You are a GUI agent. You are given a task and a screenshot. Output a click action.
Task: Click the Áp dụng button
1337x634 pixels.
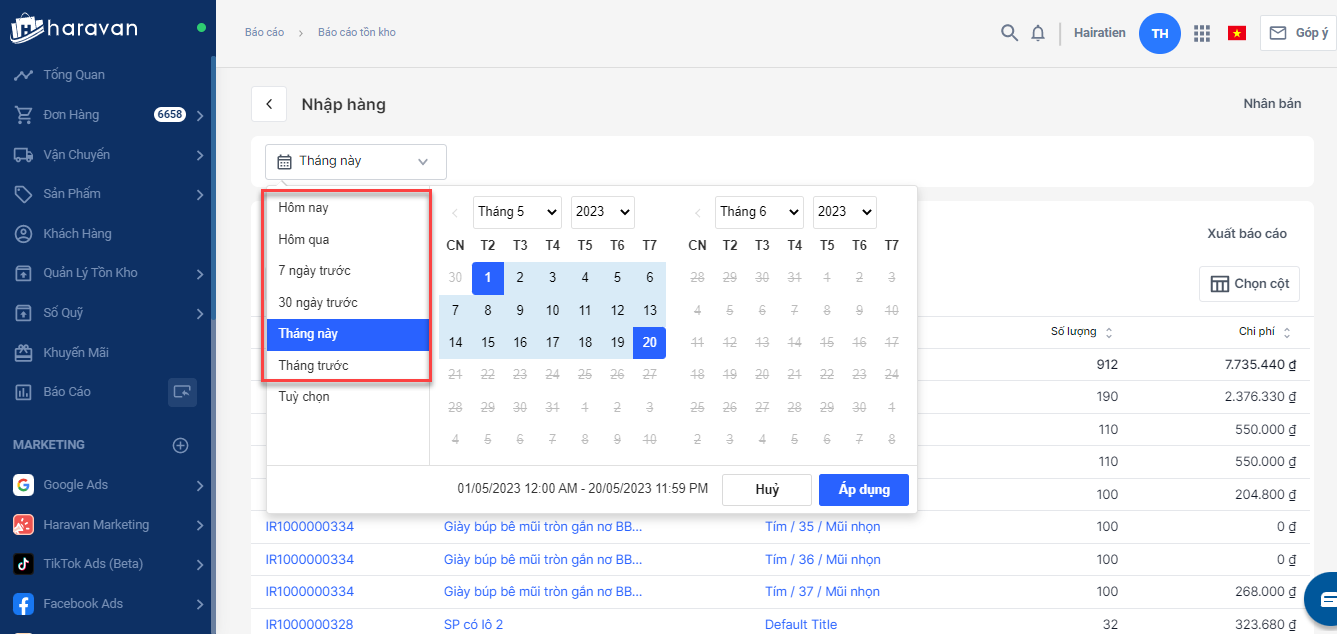click(863, 490)
